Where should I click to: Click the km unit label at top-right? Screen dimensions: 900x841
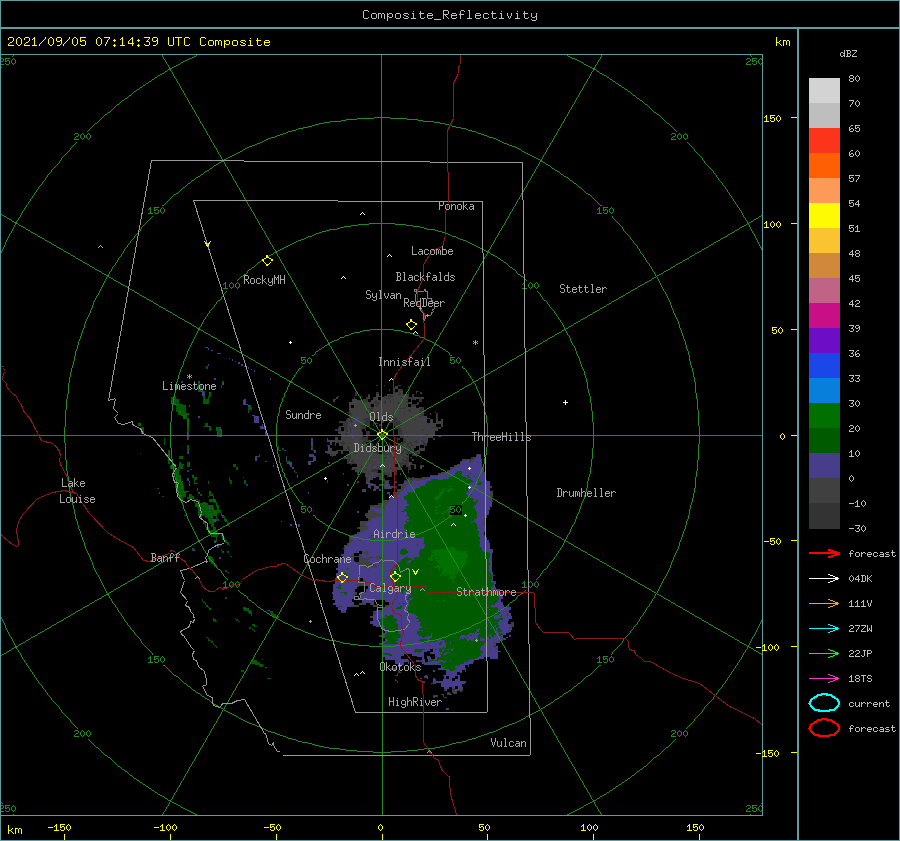pos(783,42)
